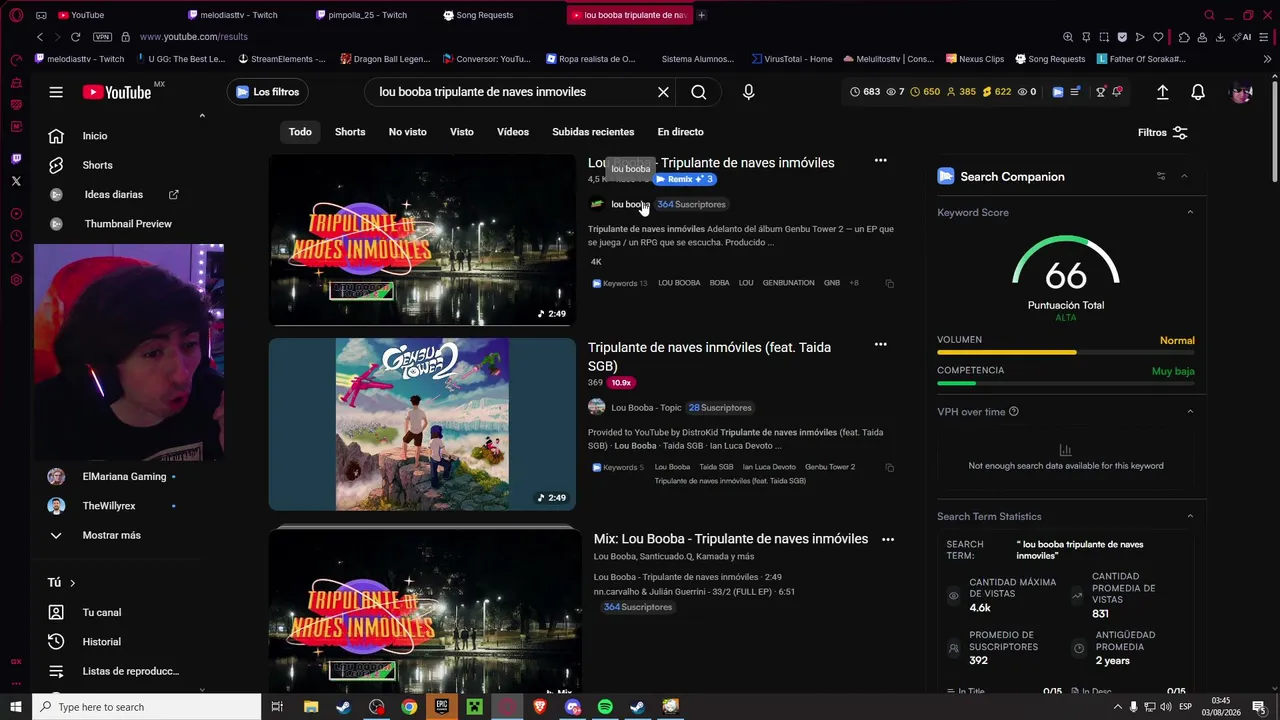
Task: Open Spotify from the Windows taskbar
Action: point(605,707)
